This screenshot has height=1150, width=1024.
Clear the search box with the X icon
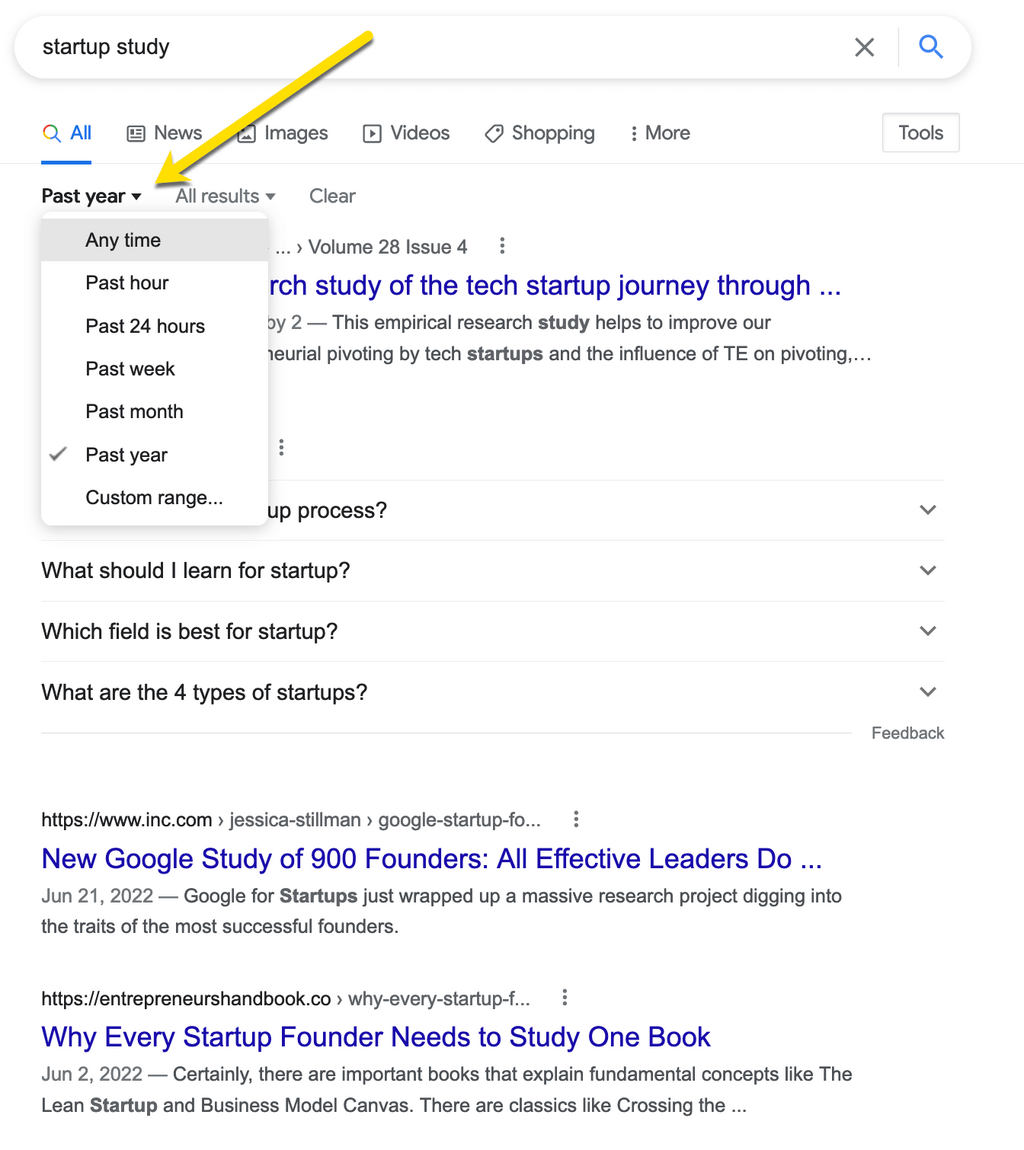[x=864, y=47]
